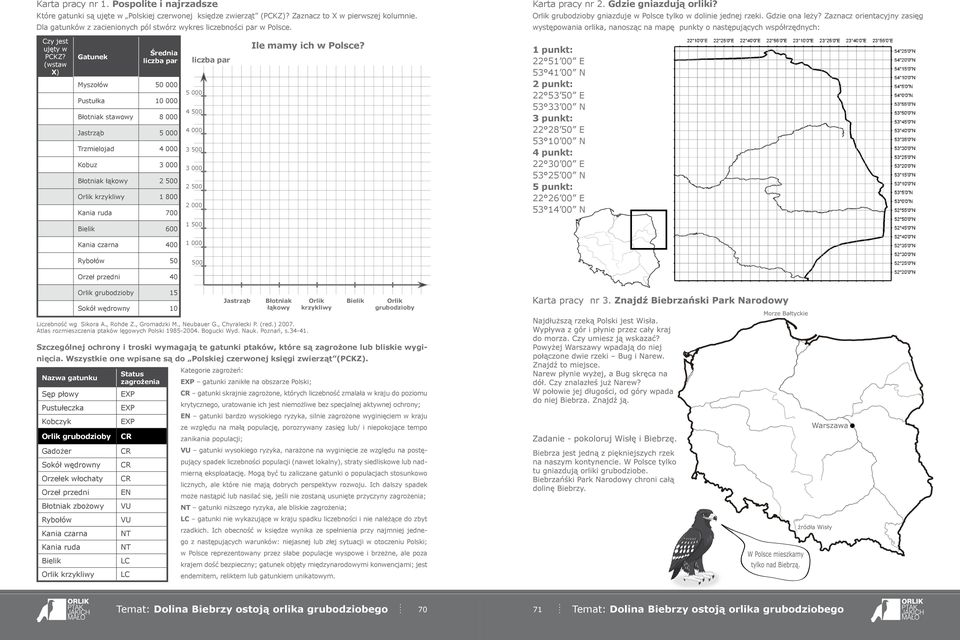This screenshot has height=640, width=960.
Task: Click the 'Błotniak stawowy' species cell
Action: pyautogui.click(x=105, y=116)
